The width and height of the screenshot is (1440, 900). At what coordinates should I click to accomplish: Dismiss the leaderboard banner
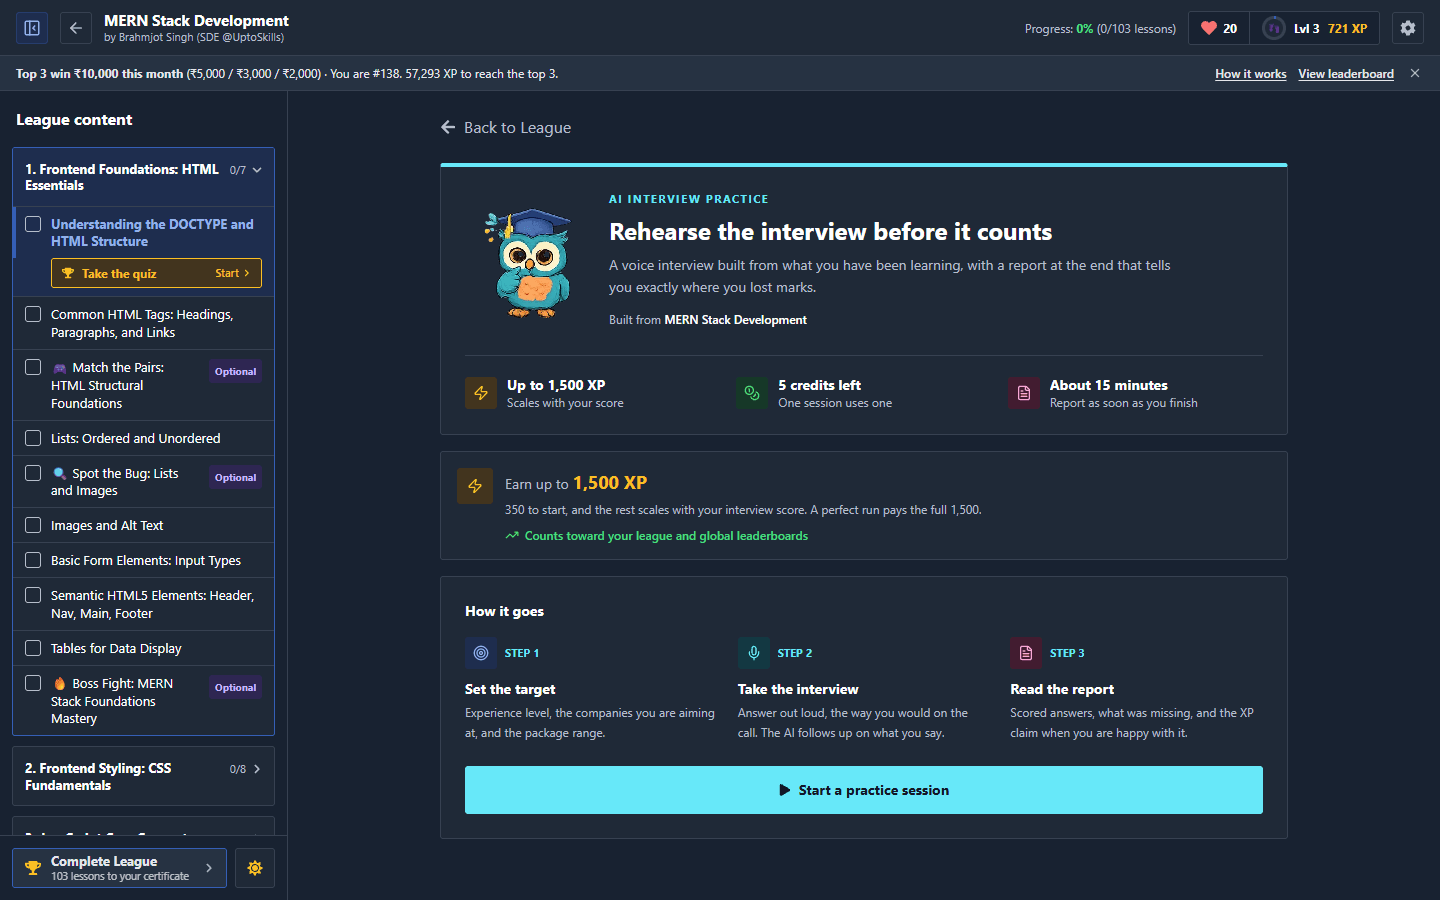point(1415,73)
